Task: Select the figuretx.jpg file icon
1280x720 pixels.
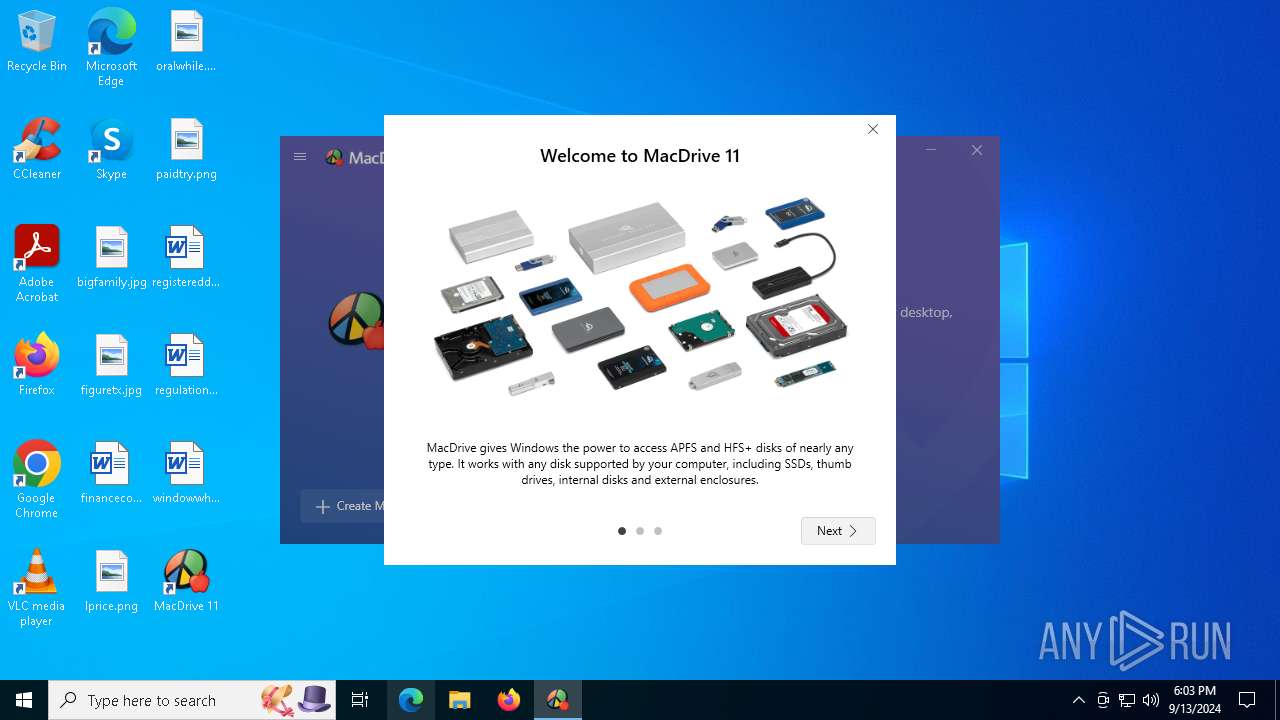Action: [111, 366]
